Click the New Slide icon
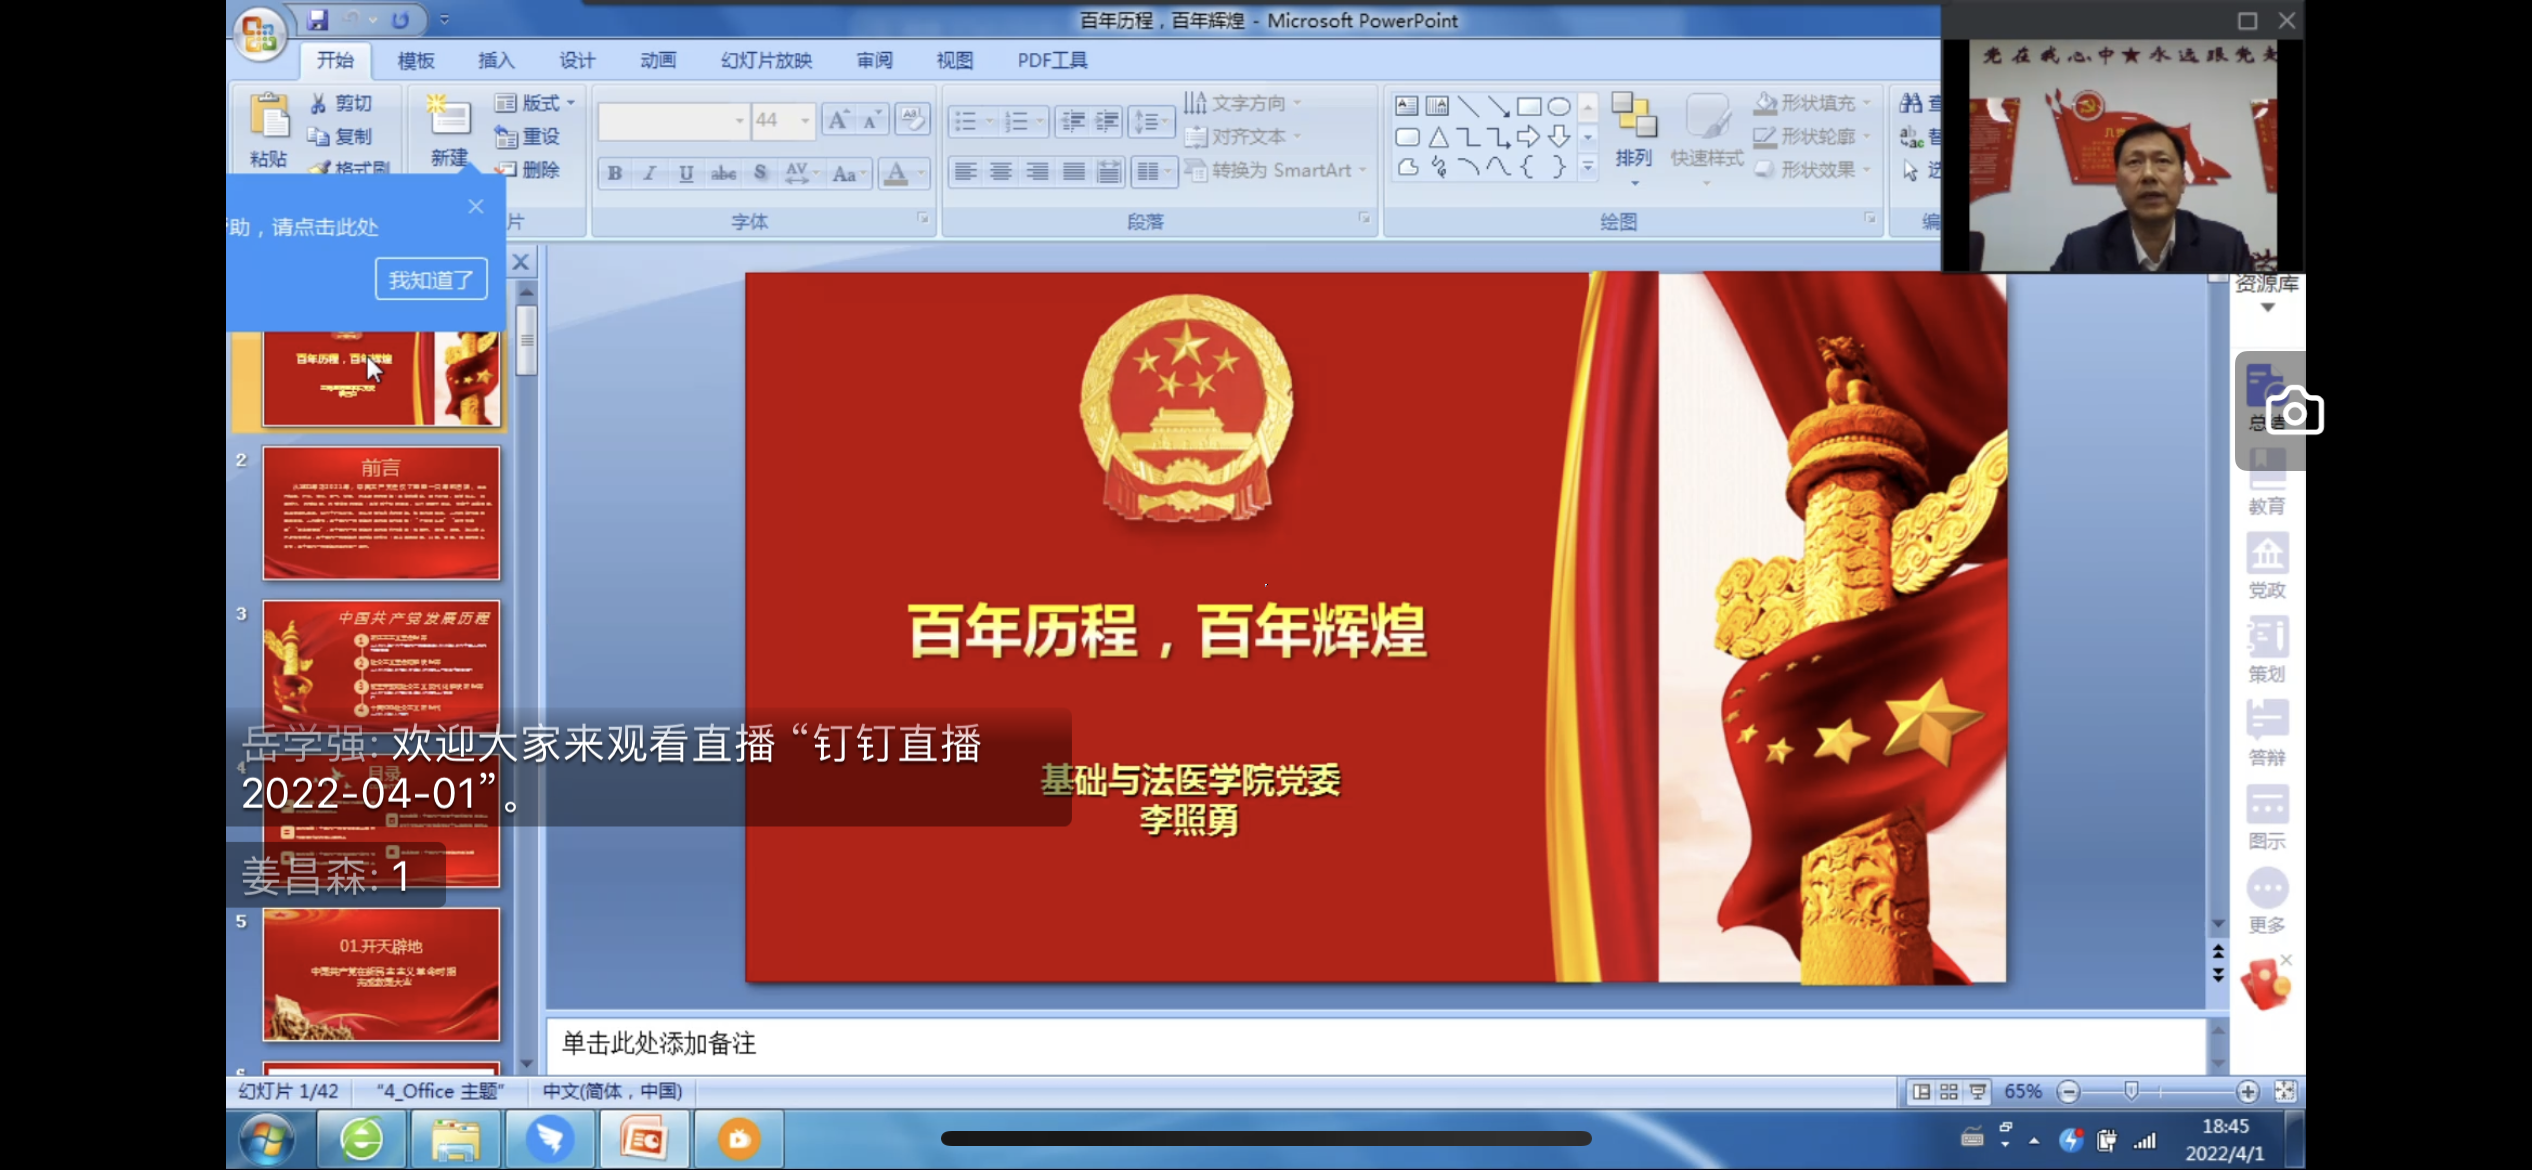The height and width of the screenshot is (1170, 2532). coord(449,118)
